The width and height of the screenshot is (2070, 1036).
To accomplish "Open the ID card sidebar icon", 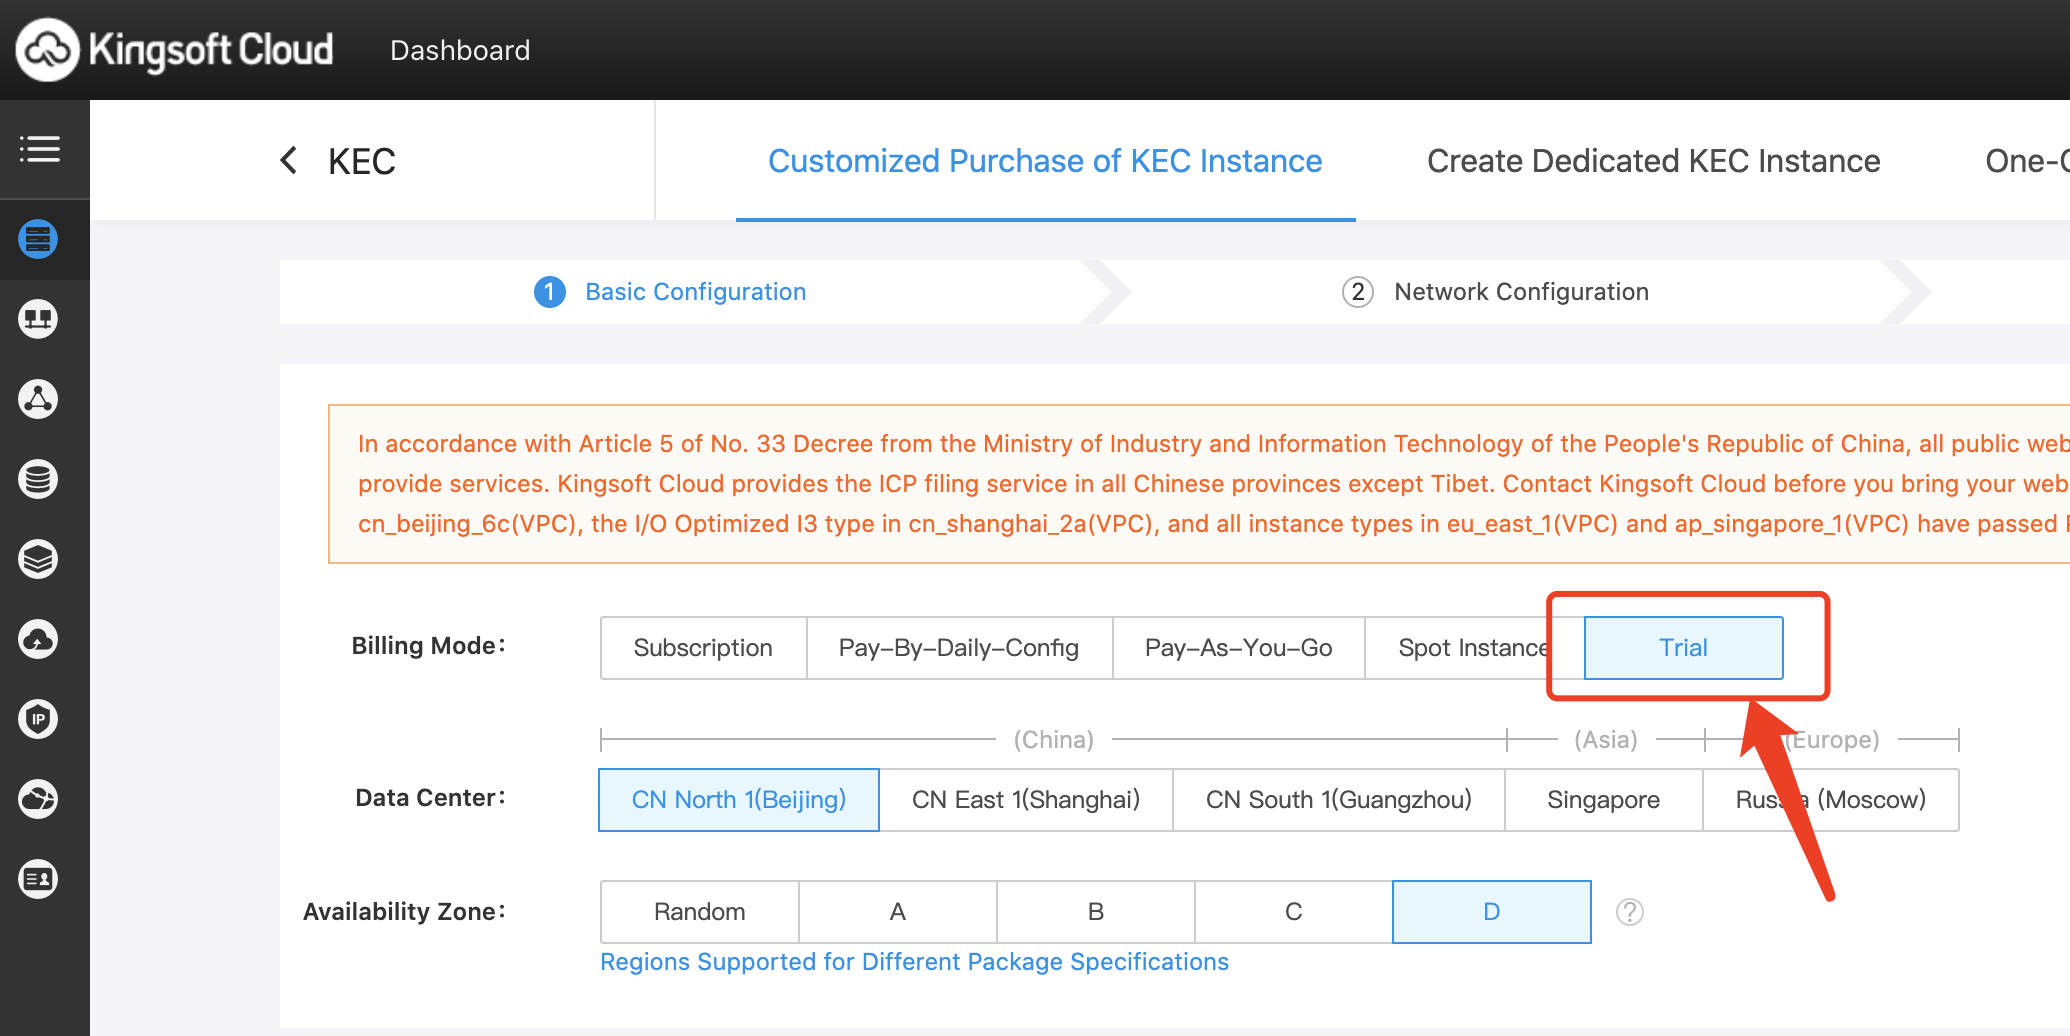I will [x=38, y=879].
